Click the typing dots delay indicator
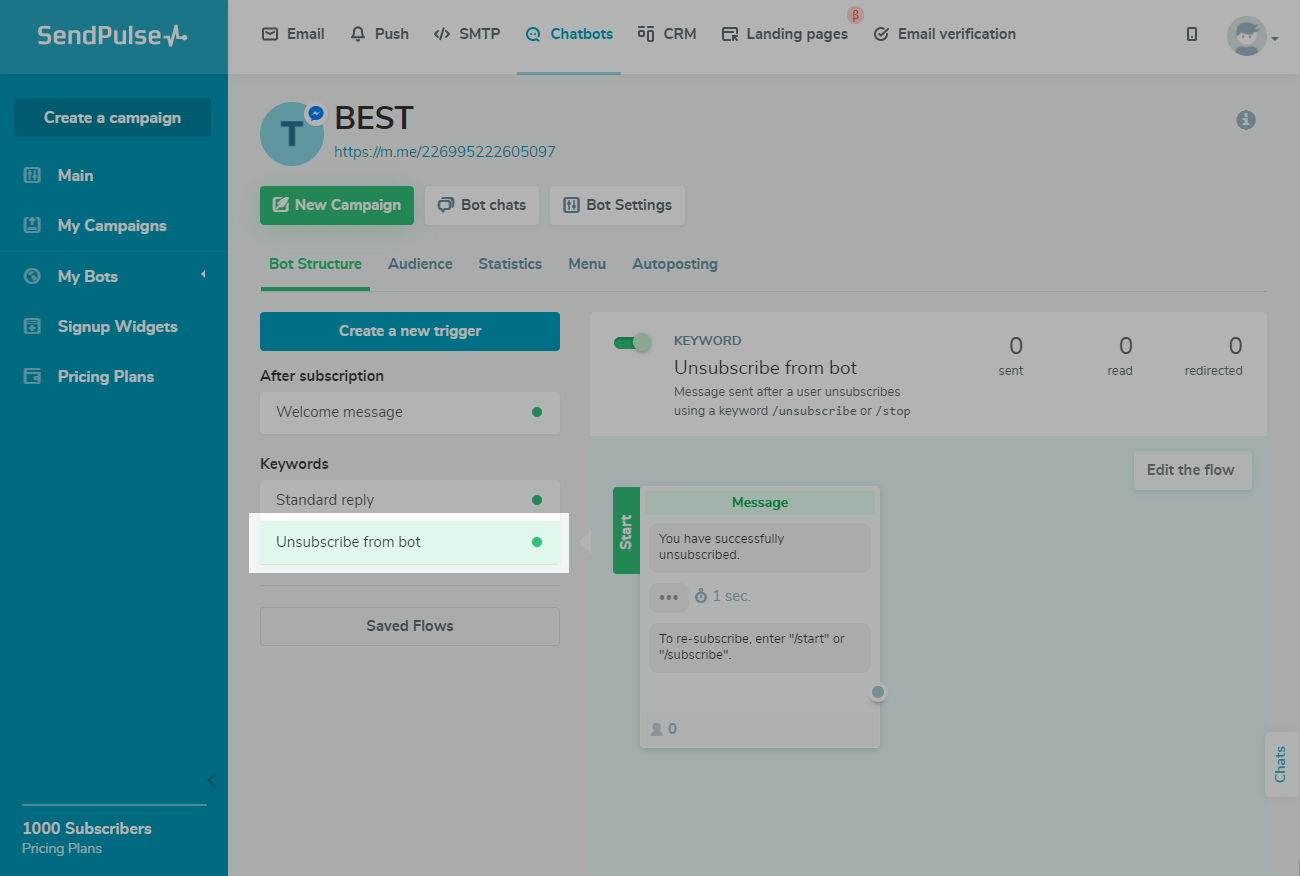 coord(669,597)
